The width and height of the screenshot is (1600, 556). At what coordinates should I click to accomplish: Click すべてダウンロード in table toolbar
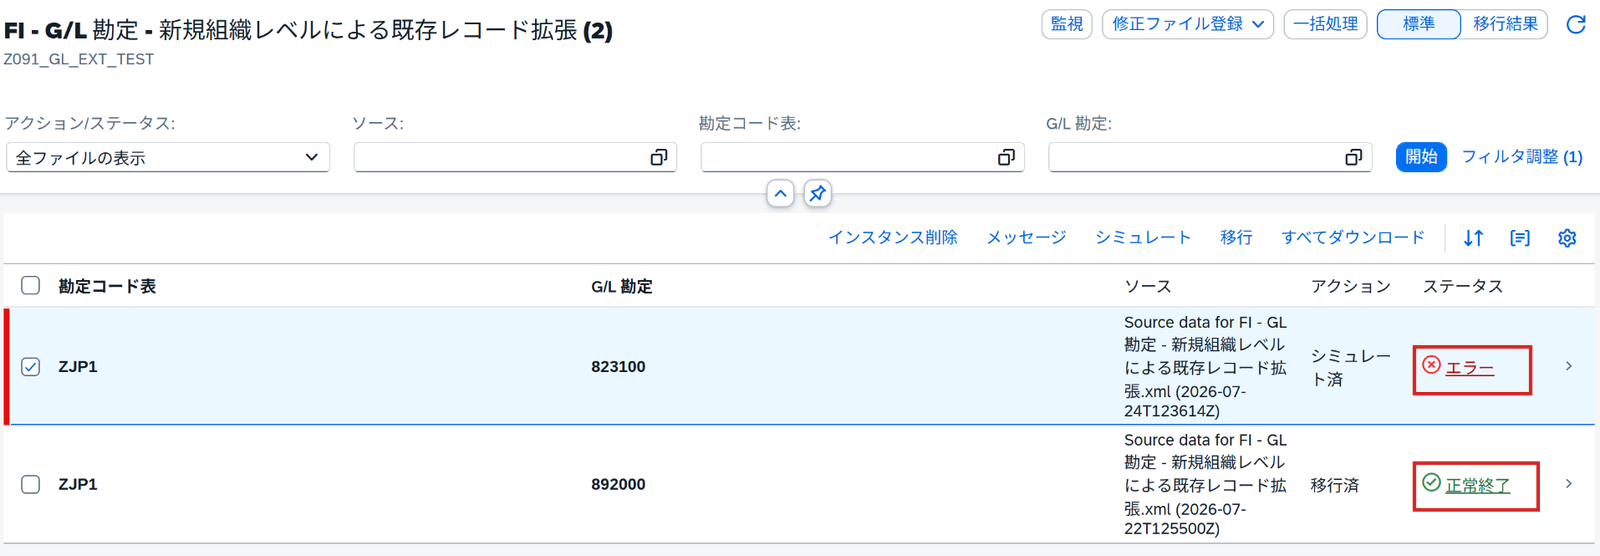click(1353, 238)
